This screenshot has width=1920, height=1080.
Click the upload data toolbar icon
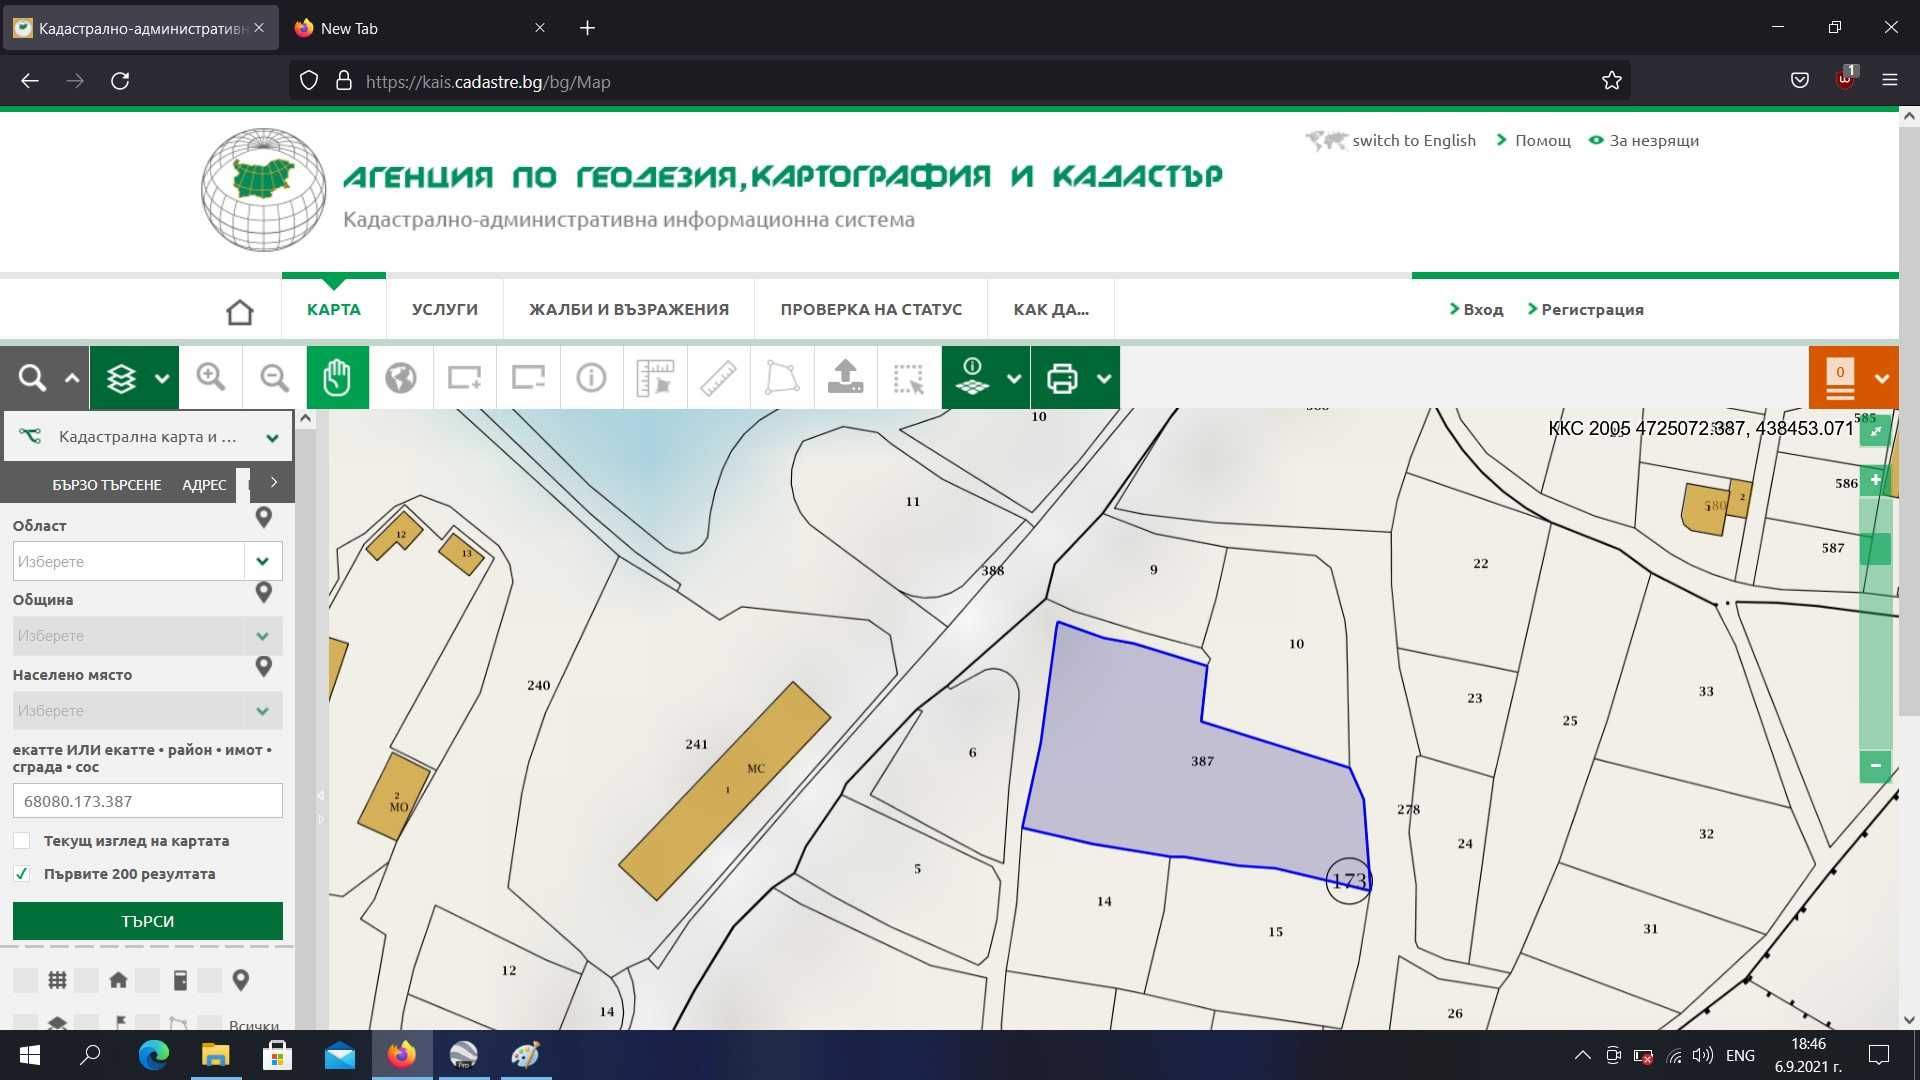click(845, 378)
